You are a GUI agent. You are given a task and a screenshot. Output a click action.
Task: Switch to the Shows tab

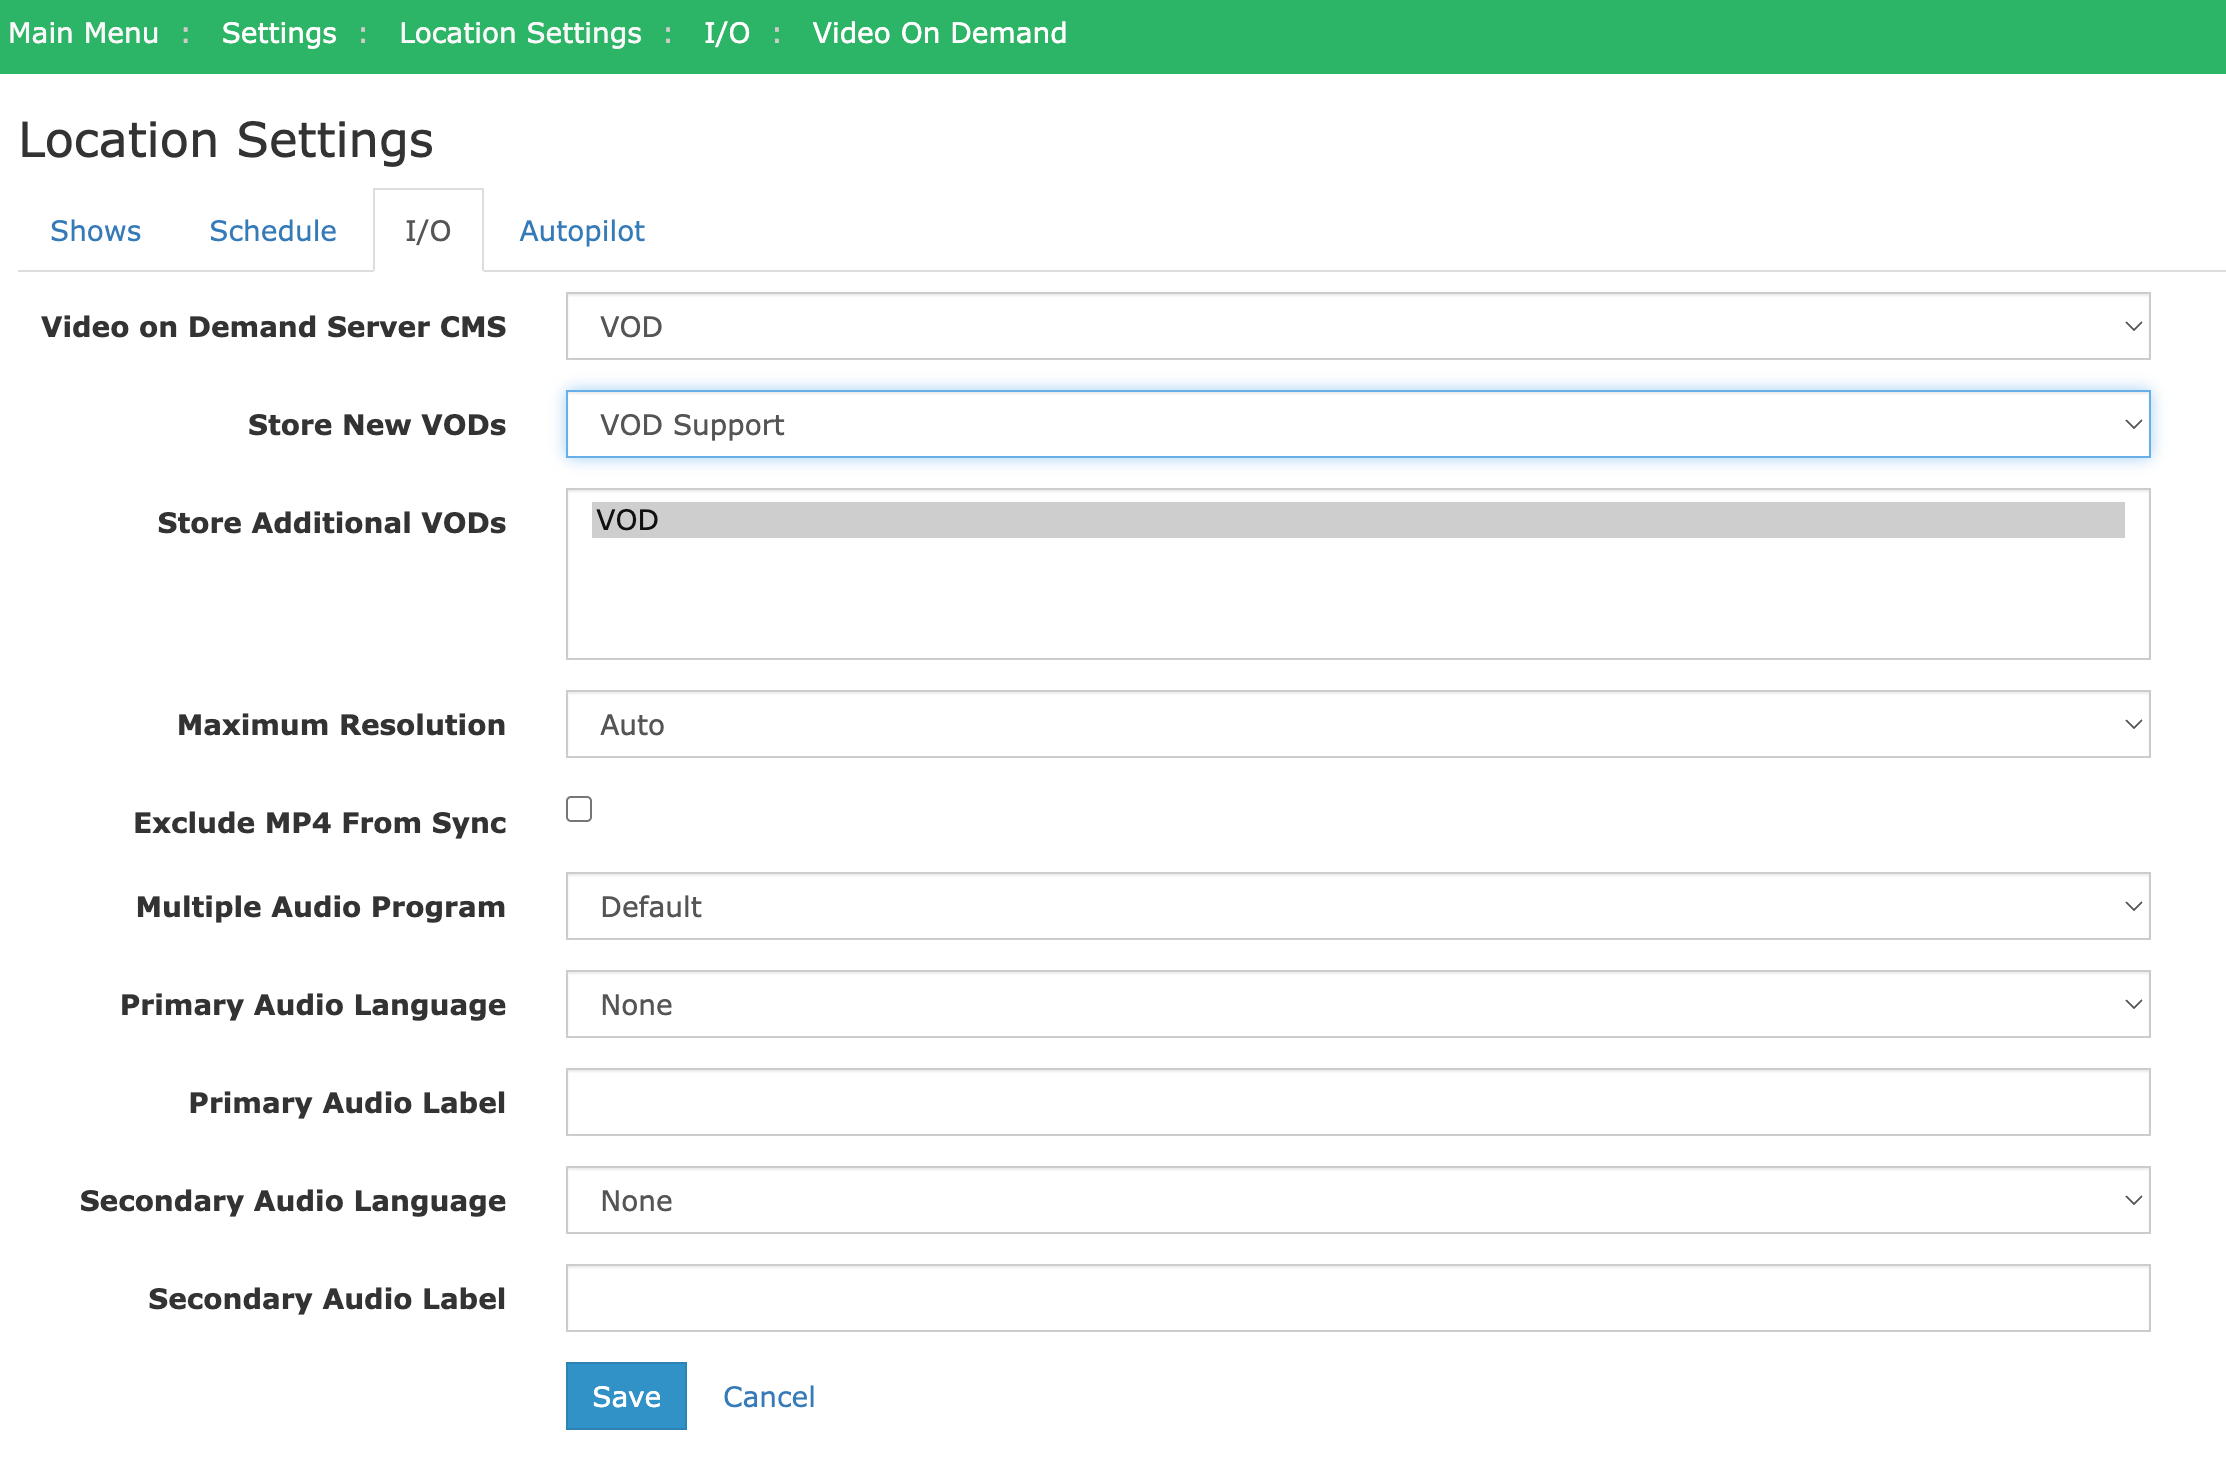click(x=95, y=231)
